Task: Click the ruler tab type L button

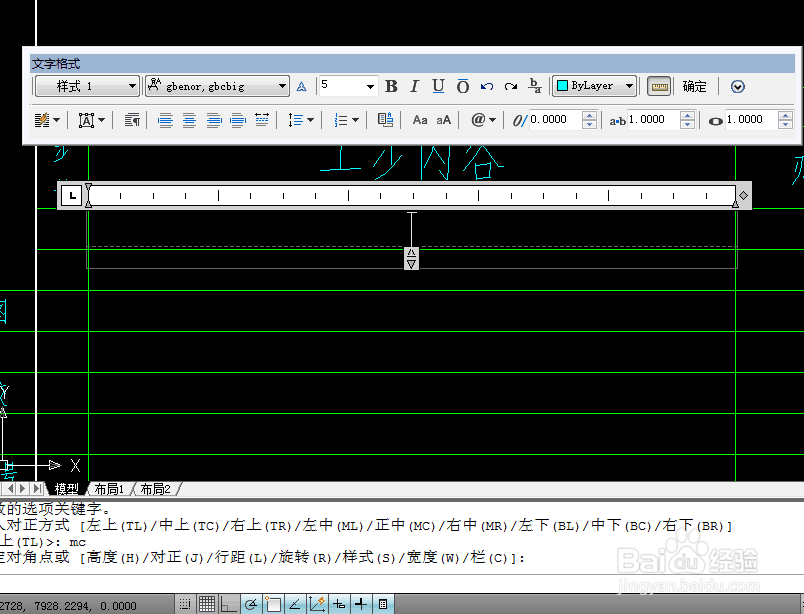Action: point(72,195)
